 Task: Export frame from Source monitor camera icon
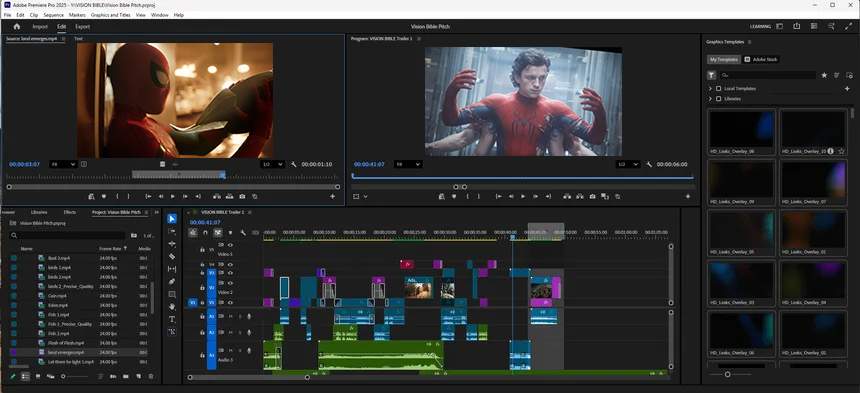(x=242, y=196)
